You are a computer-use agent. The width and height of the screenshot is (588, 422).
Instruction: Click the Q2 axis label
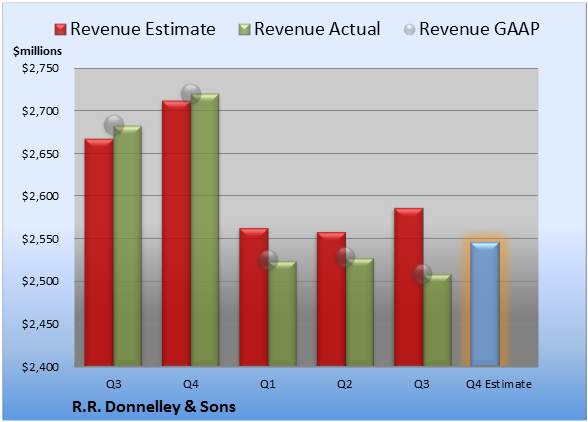point(345,384)
